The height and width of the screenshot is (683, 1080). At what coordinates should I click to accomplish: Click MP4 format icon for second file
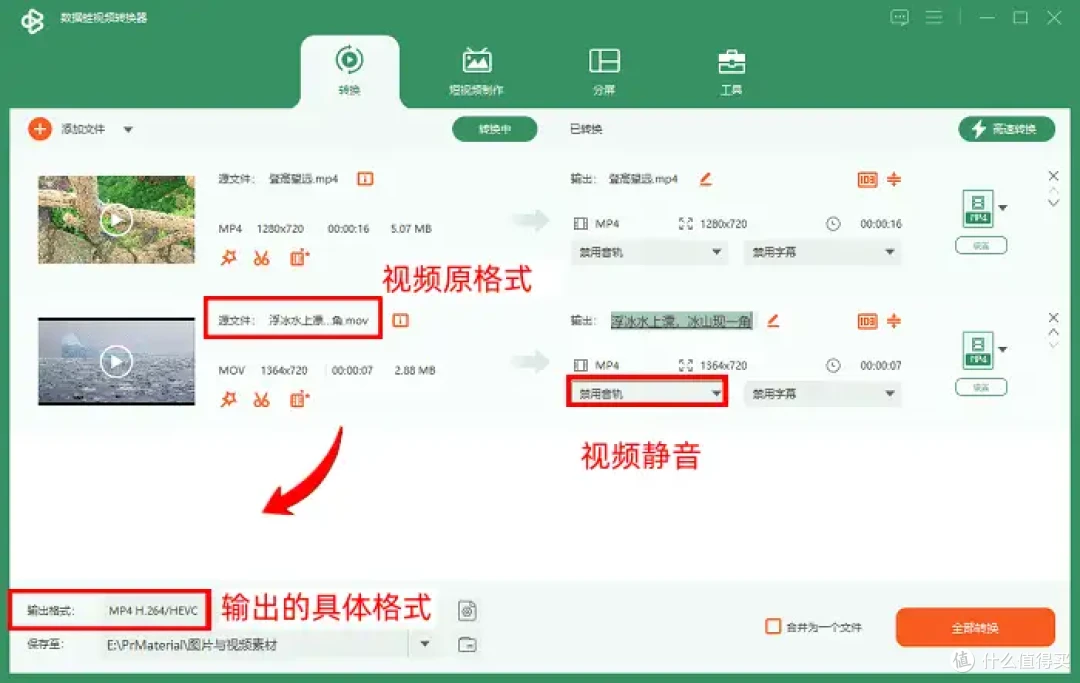coord(978,350)
